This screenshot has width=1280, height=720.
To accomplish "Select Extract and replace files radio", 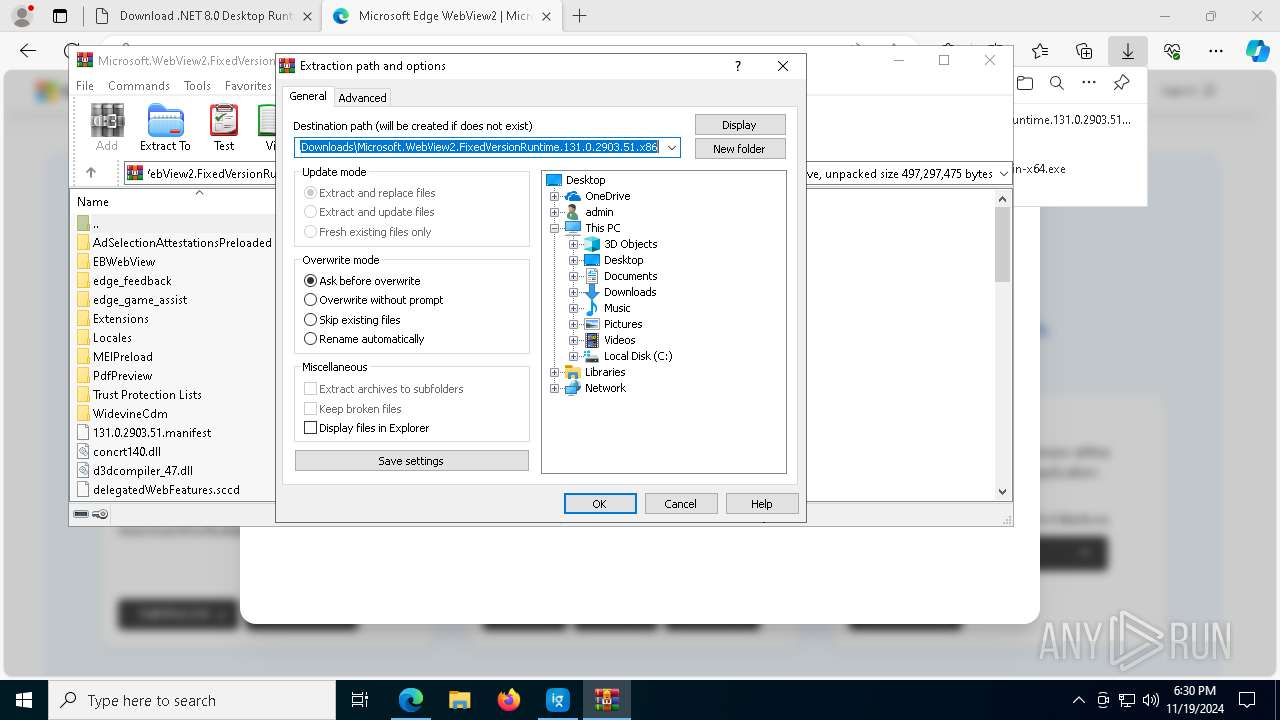I will click(370, 193).
